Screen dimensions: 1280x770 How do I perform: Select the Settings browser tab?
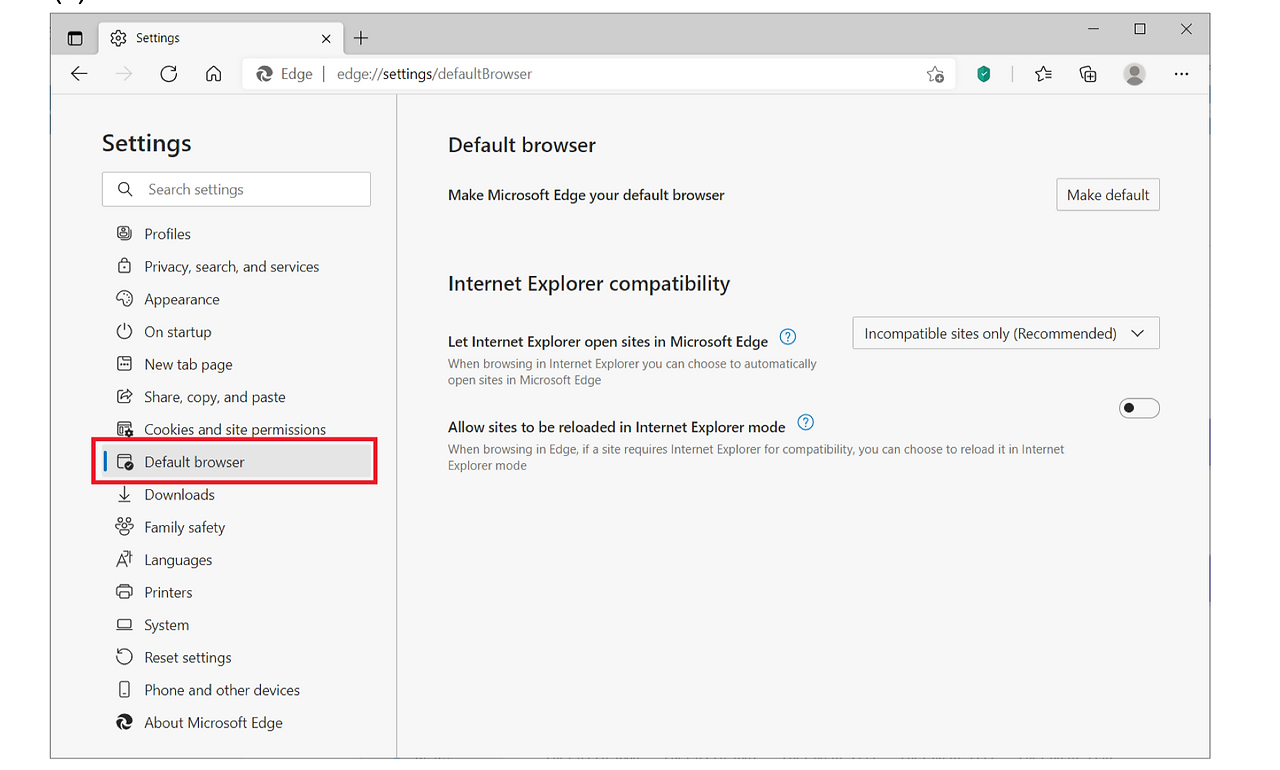[221, 38]
